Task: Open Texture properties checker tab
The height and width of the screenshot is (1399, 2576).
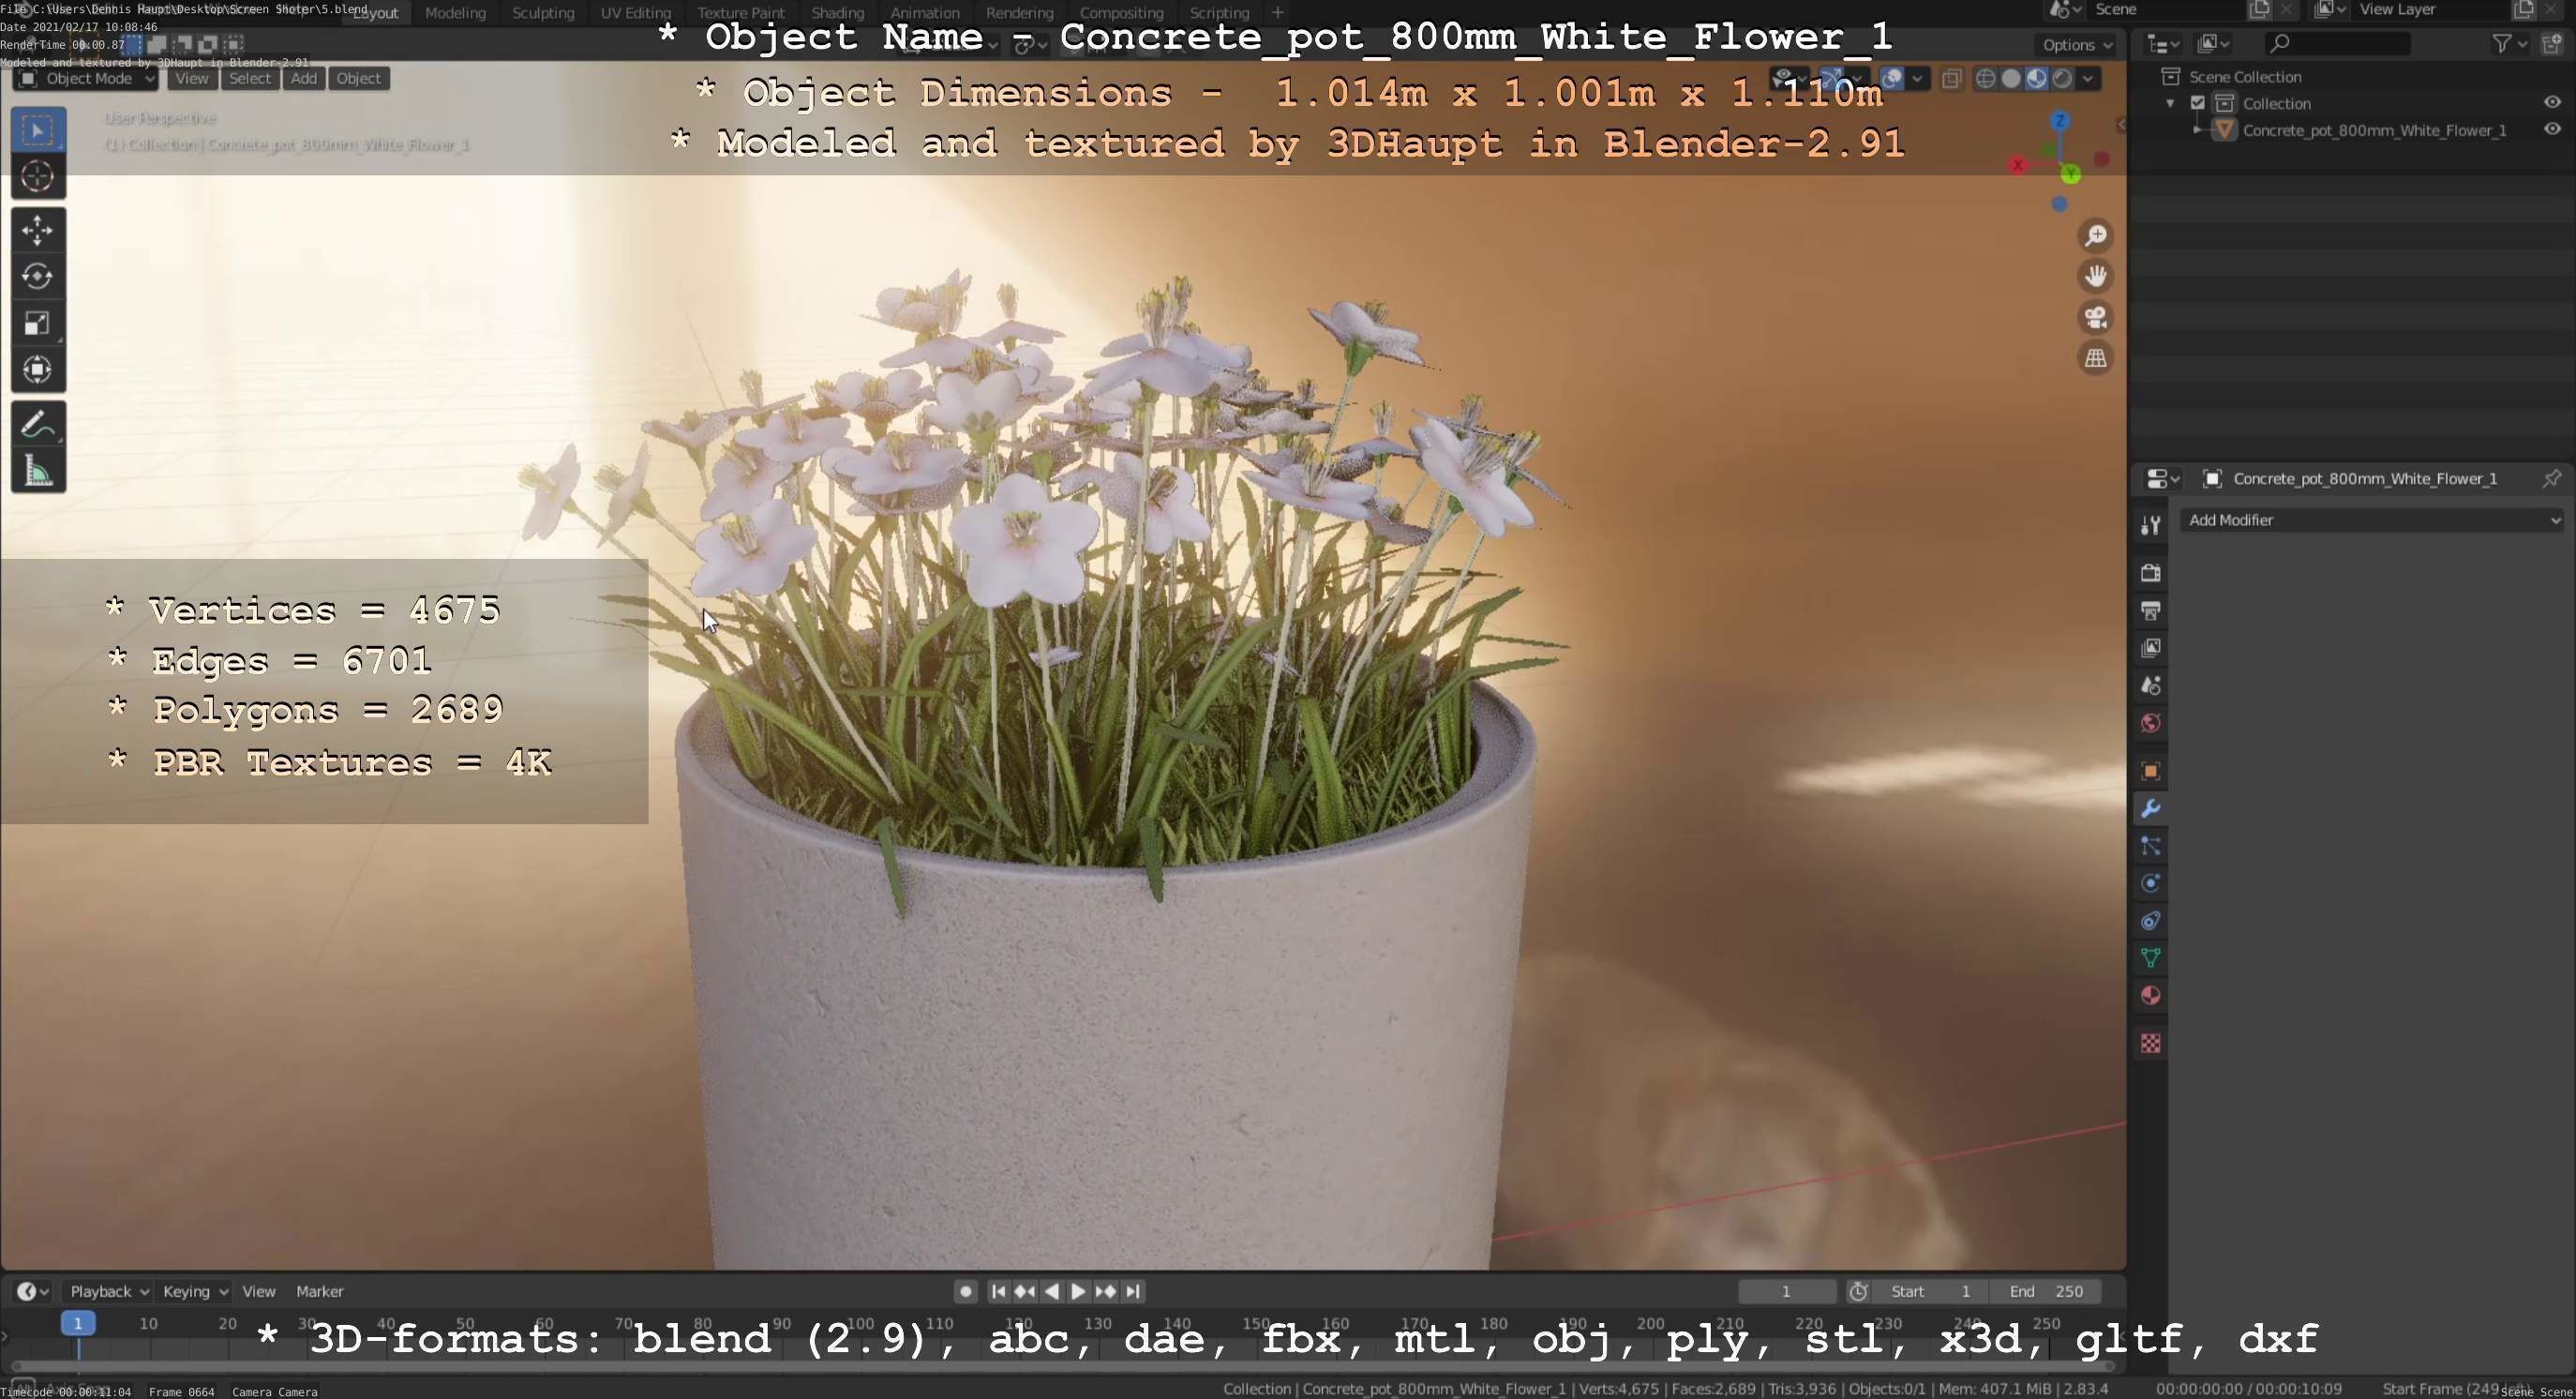Action: coord(2150,1044)
